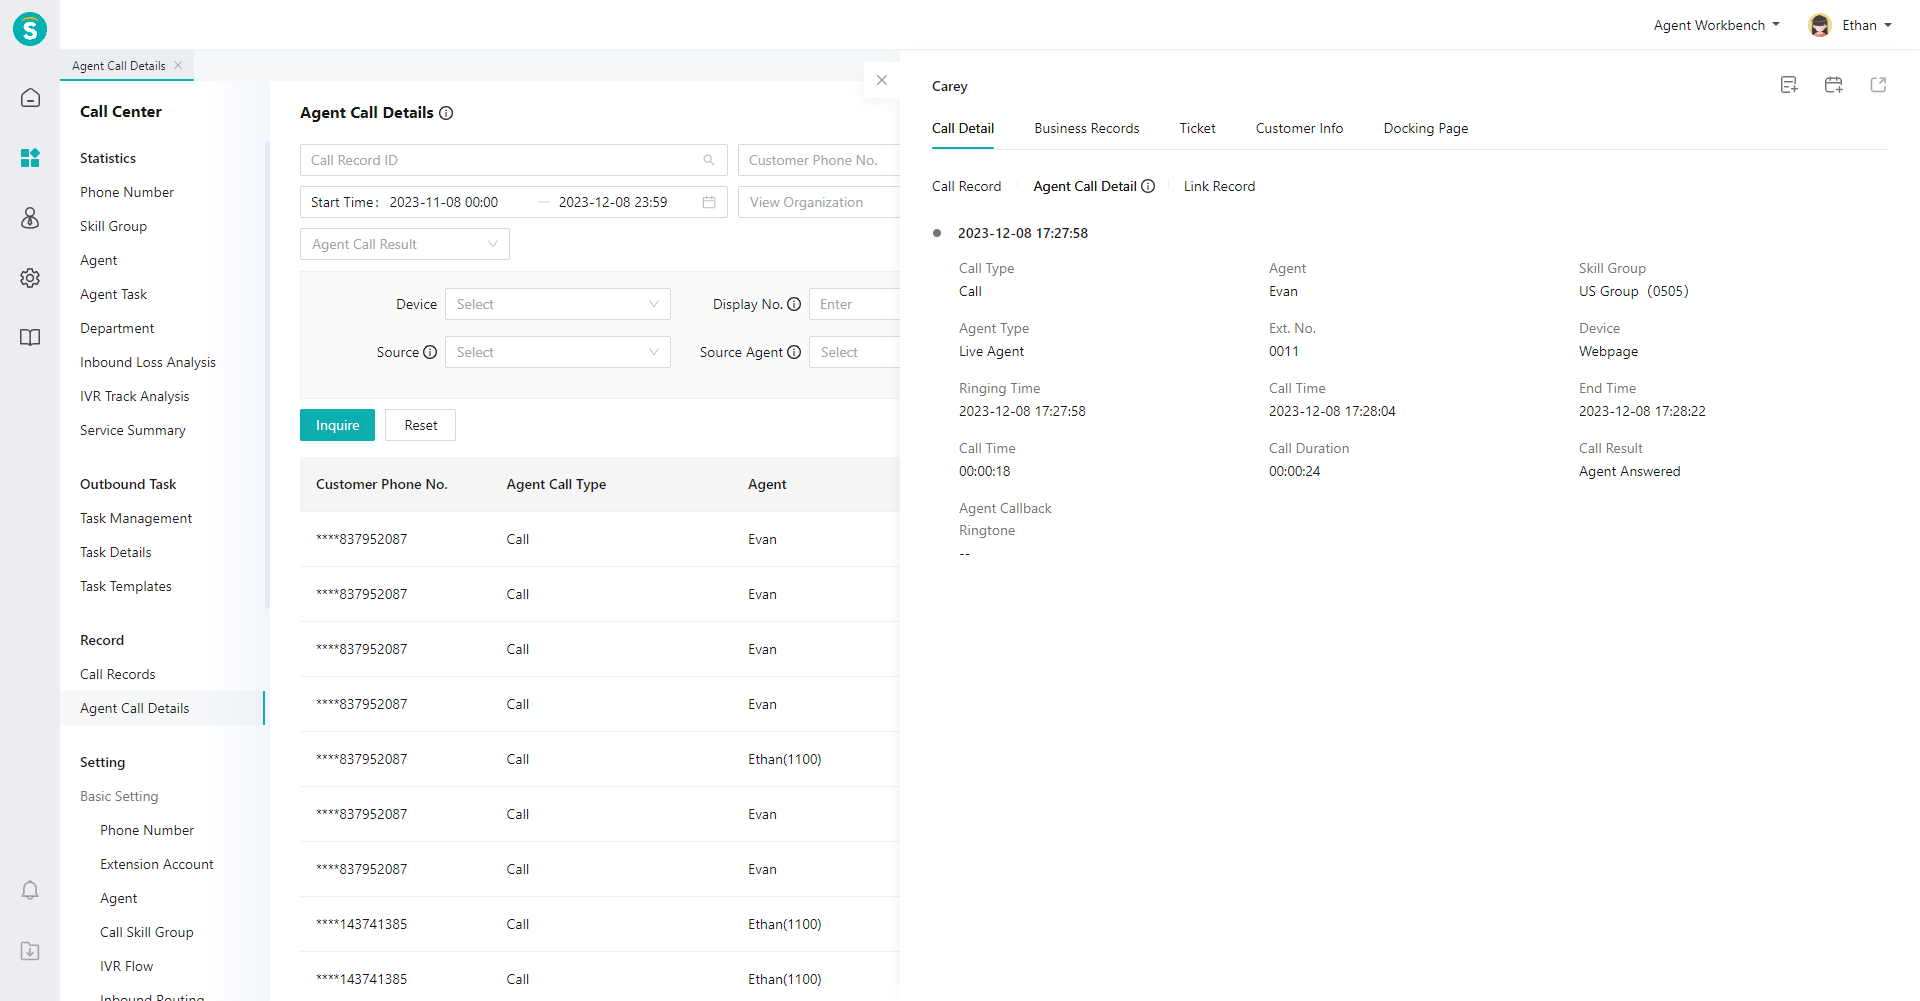1920x1001 pixels.
Task: Click timeline entry 2023-12-08 17:27:58
Action: click(1023, 233)
